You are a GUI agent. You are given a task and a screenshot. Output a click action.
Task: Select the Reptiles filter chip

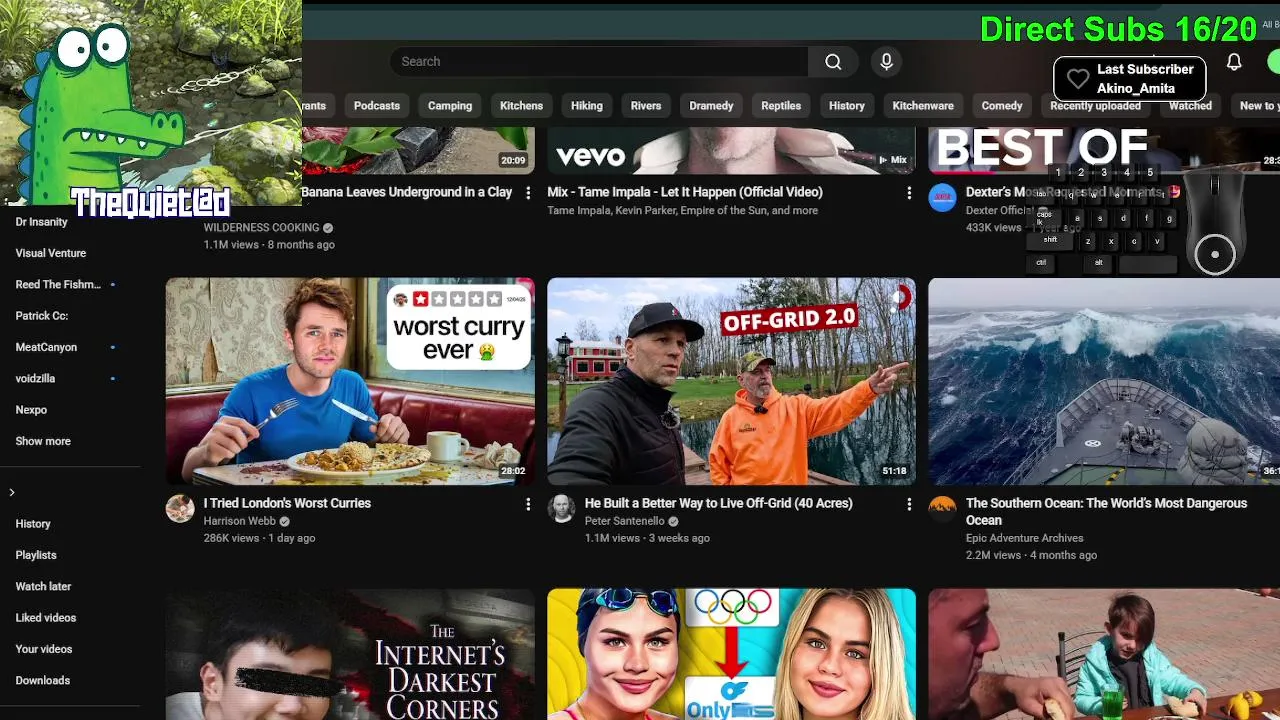[781, 106]
